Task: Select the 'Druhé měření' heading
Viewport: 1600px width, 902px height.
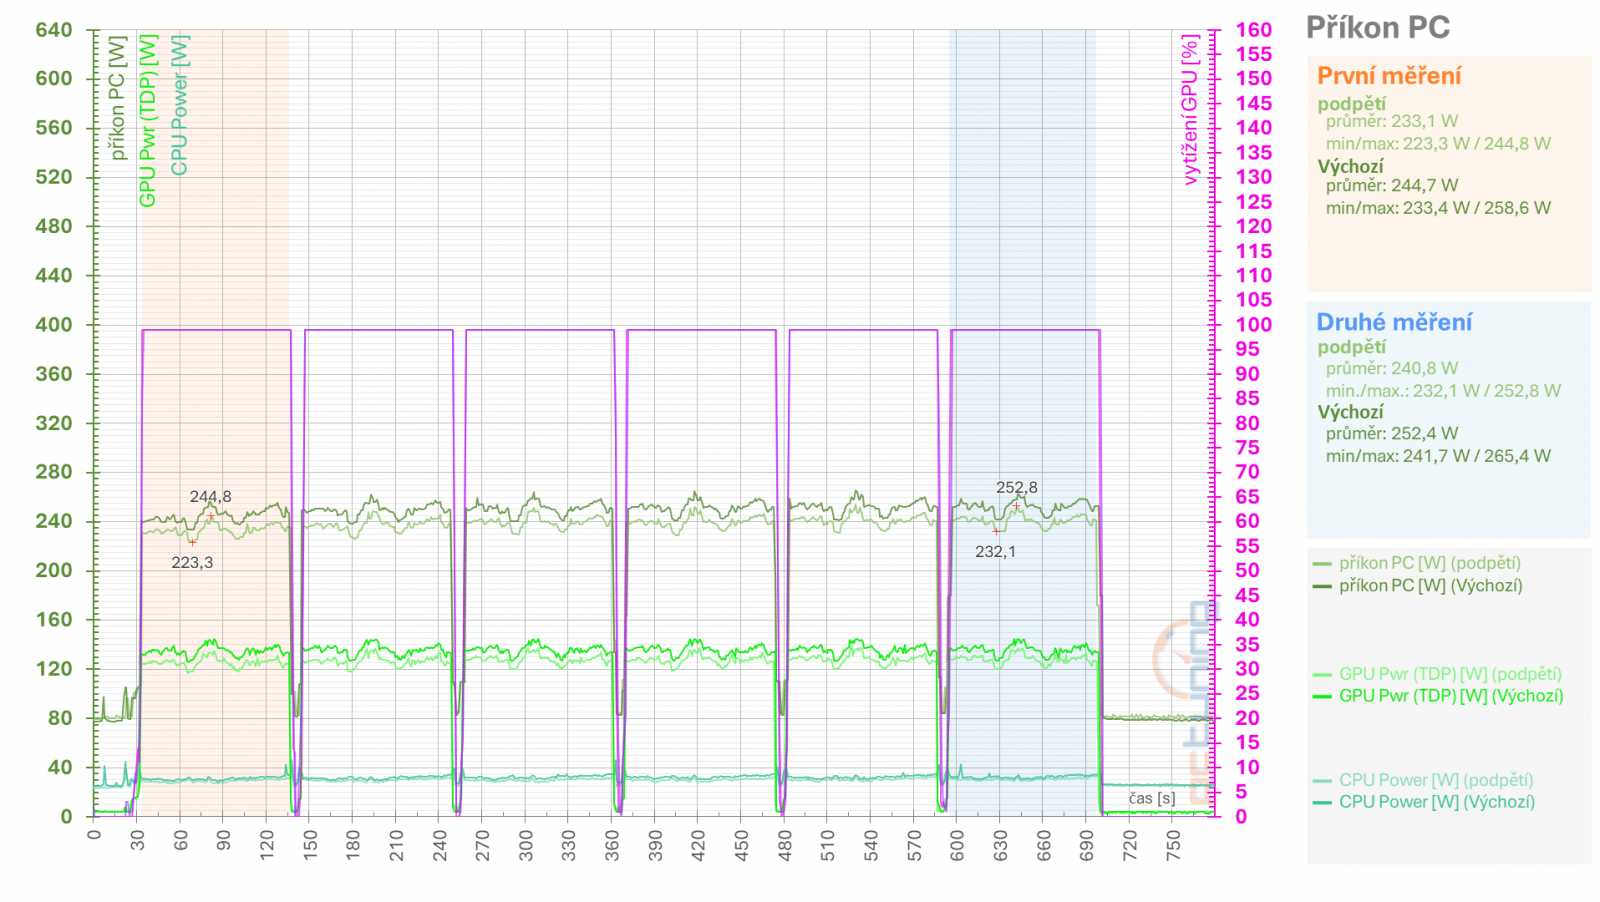Action: coord(1394,322)
